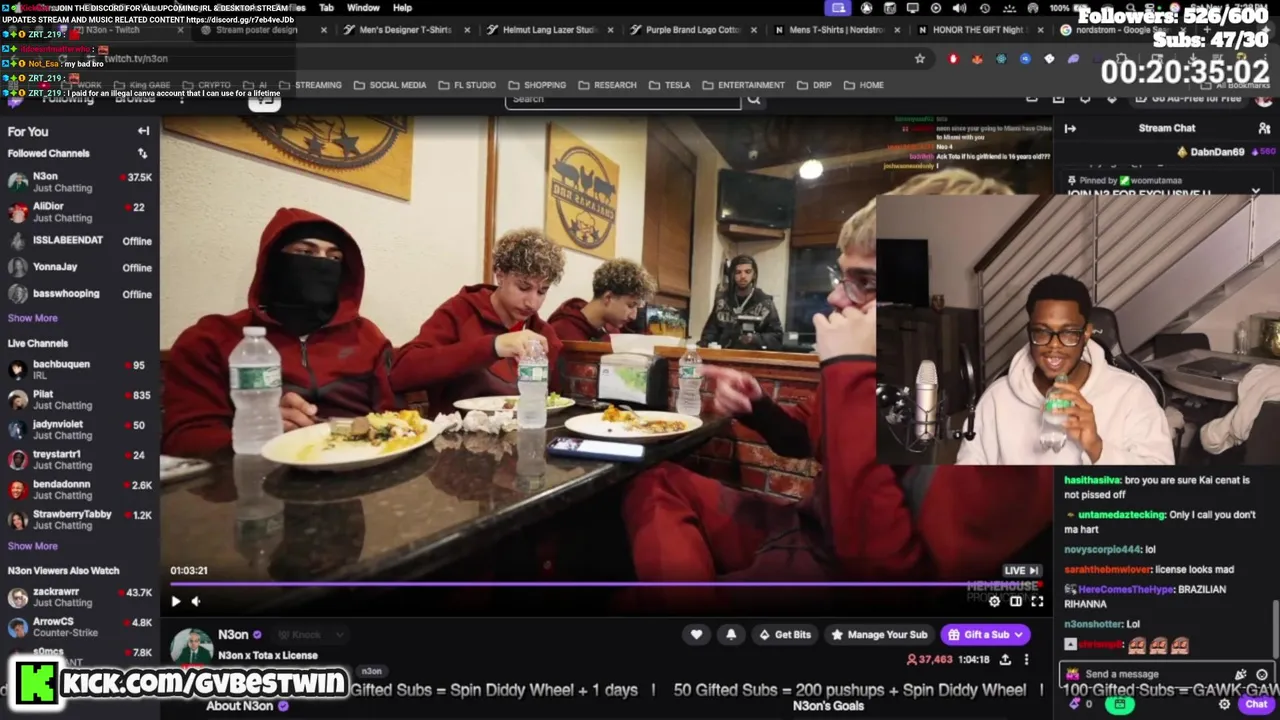
Task: Sort Followed Channels with the arrows icon
Action: click(x=142, y=153)
